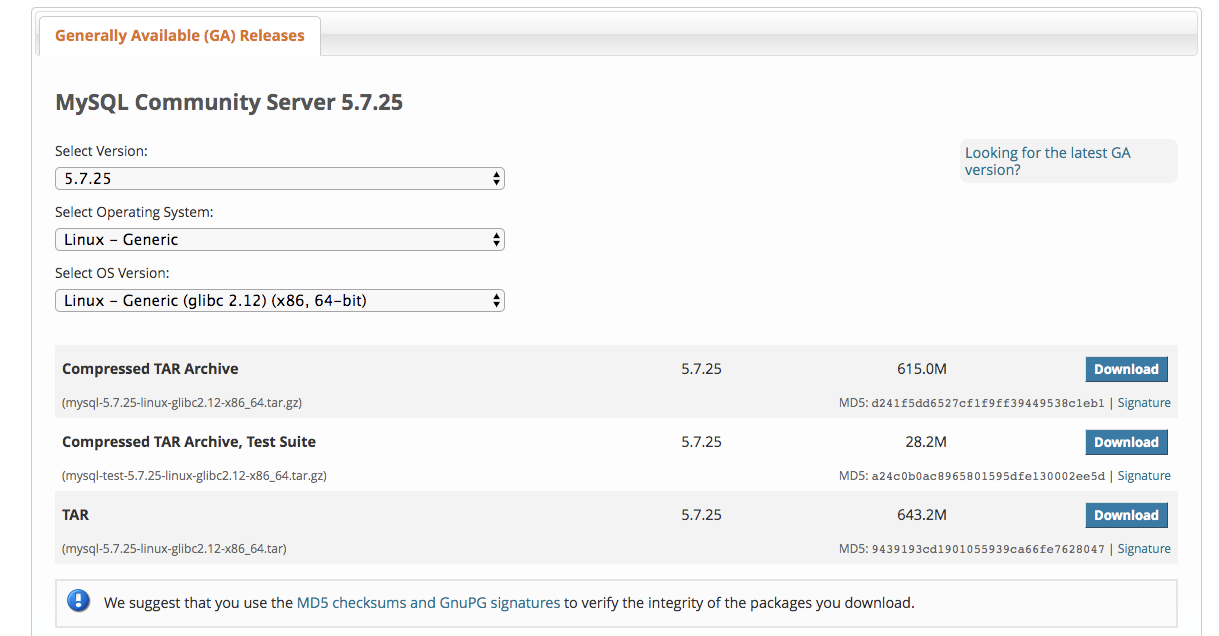The width and height of the screenshot is (1219, 636).
Task: Open the Select Operating System dropdown
Action: tap(280, 240)
